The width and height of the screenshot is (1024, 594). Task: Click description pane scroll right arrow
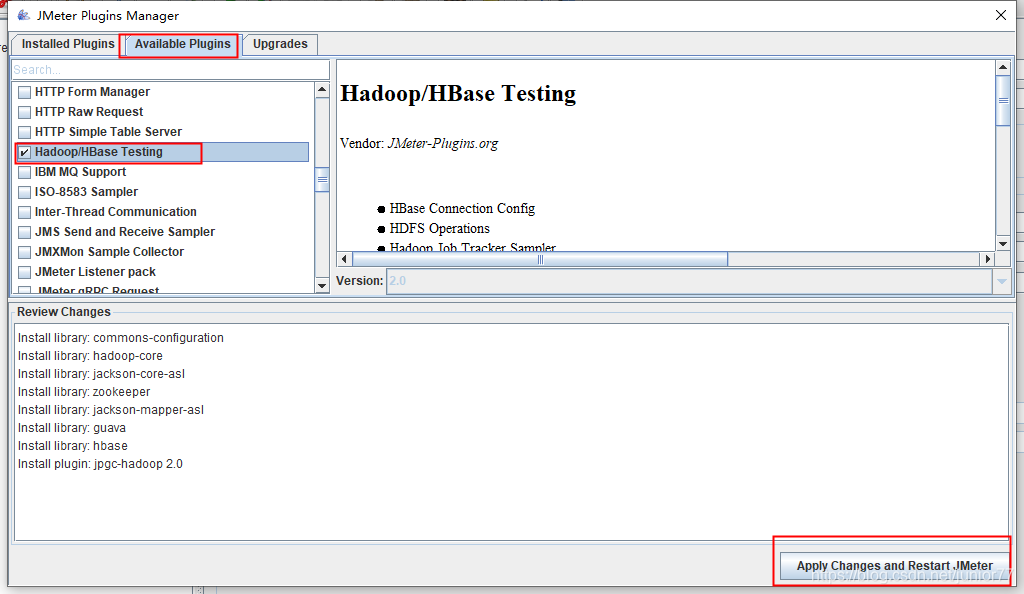tap(987, 259)
